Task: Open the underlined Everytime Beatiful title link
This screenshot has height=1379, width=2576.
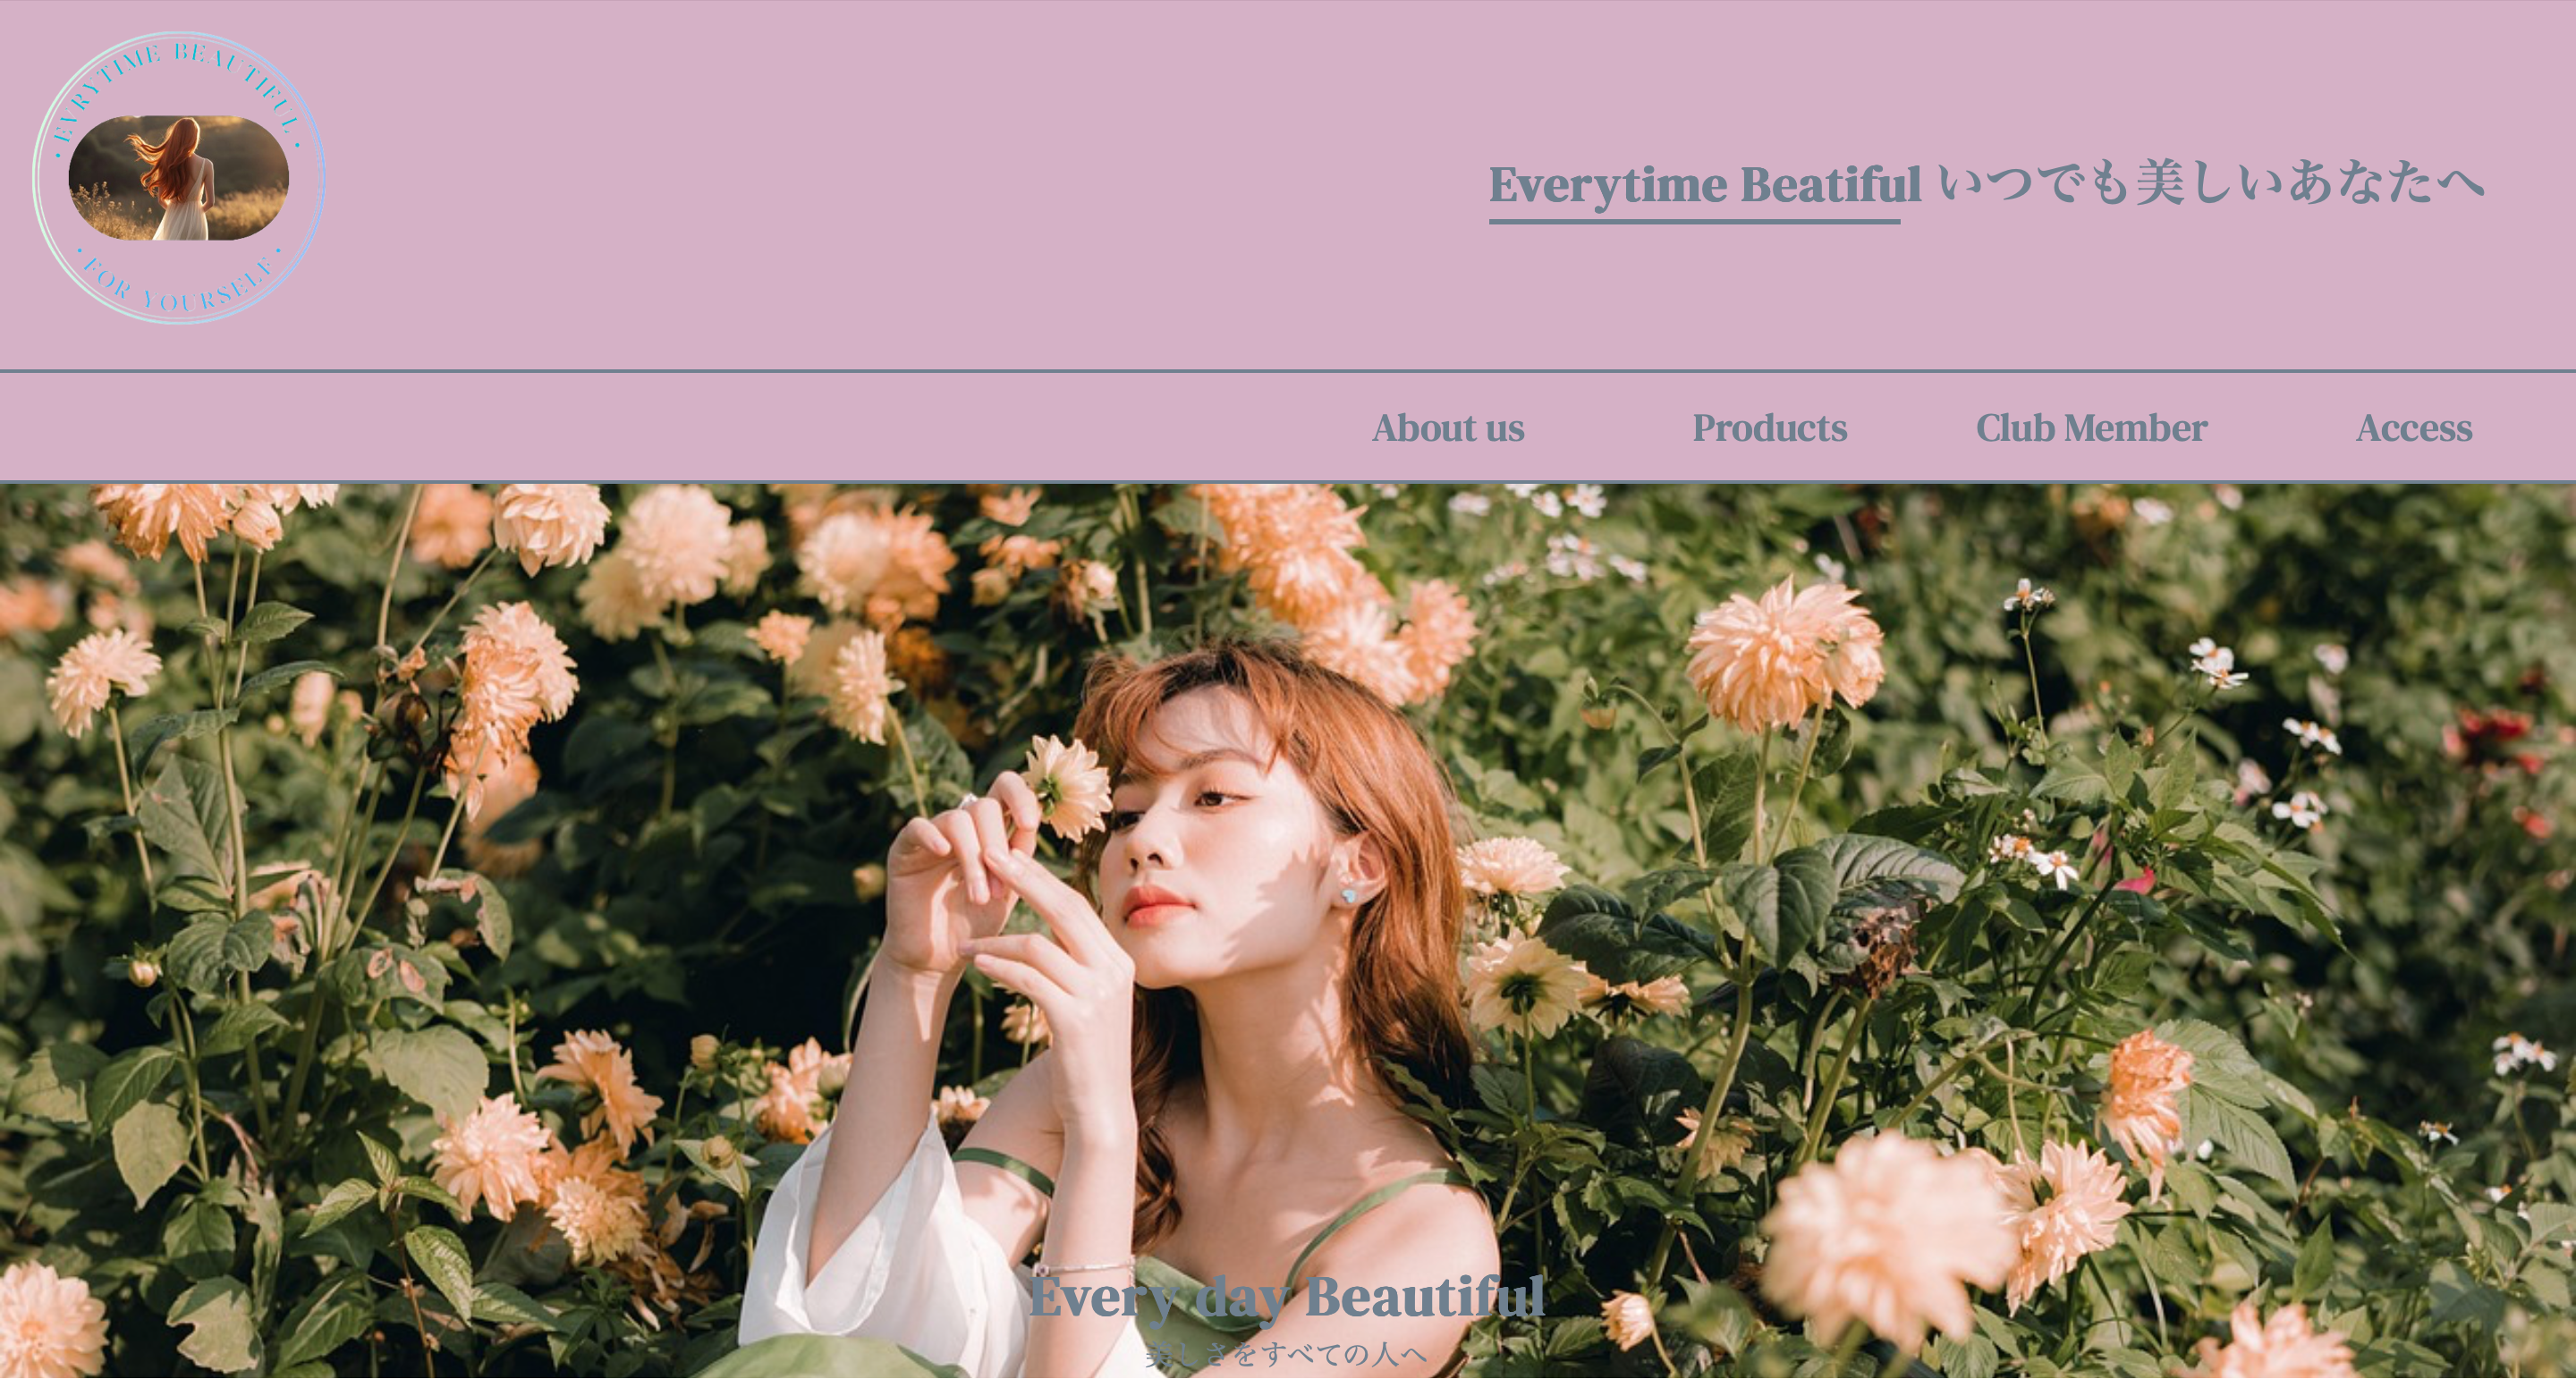Action: (1704, 184)
